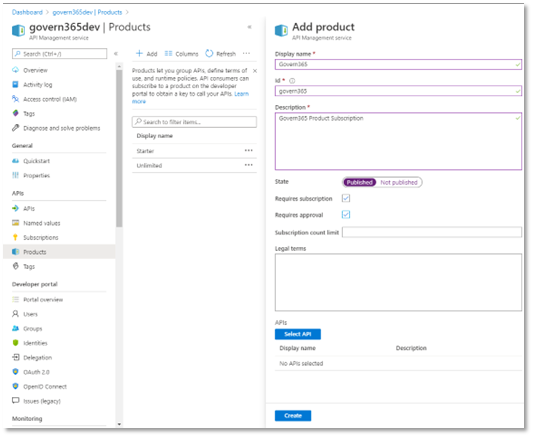Screen dimensions: 533x437
Task: Click the Display name input field
Action: [x=398, y=64]
